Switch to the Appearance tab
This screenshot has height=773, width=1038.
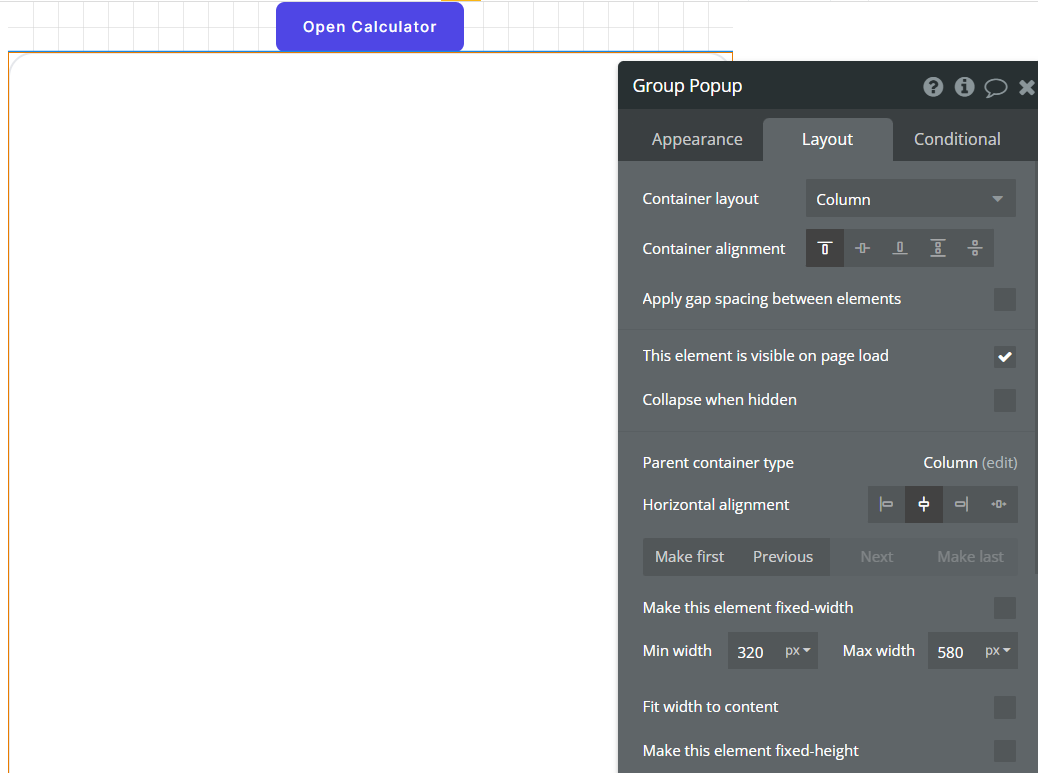[x=697, y=139]
